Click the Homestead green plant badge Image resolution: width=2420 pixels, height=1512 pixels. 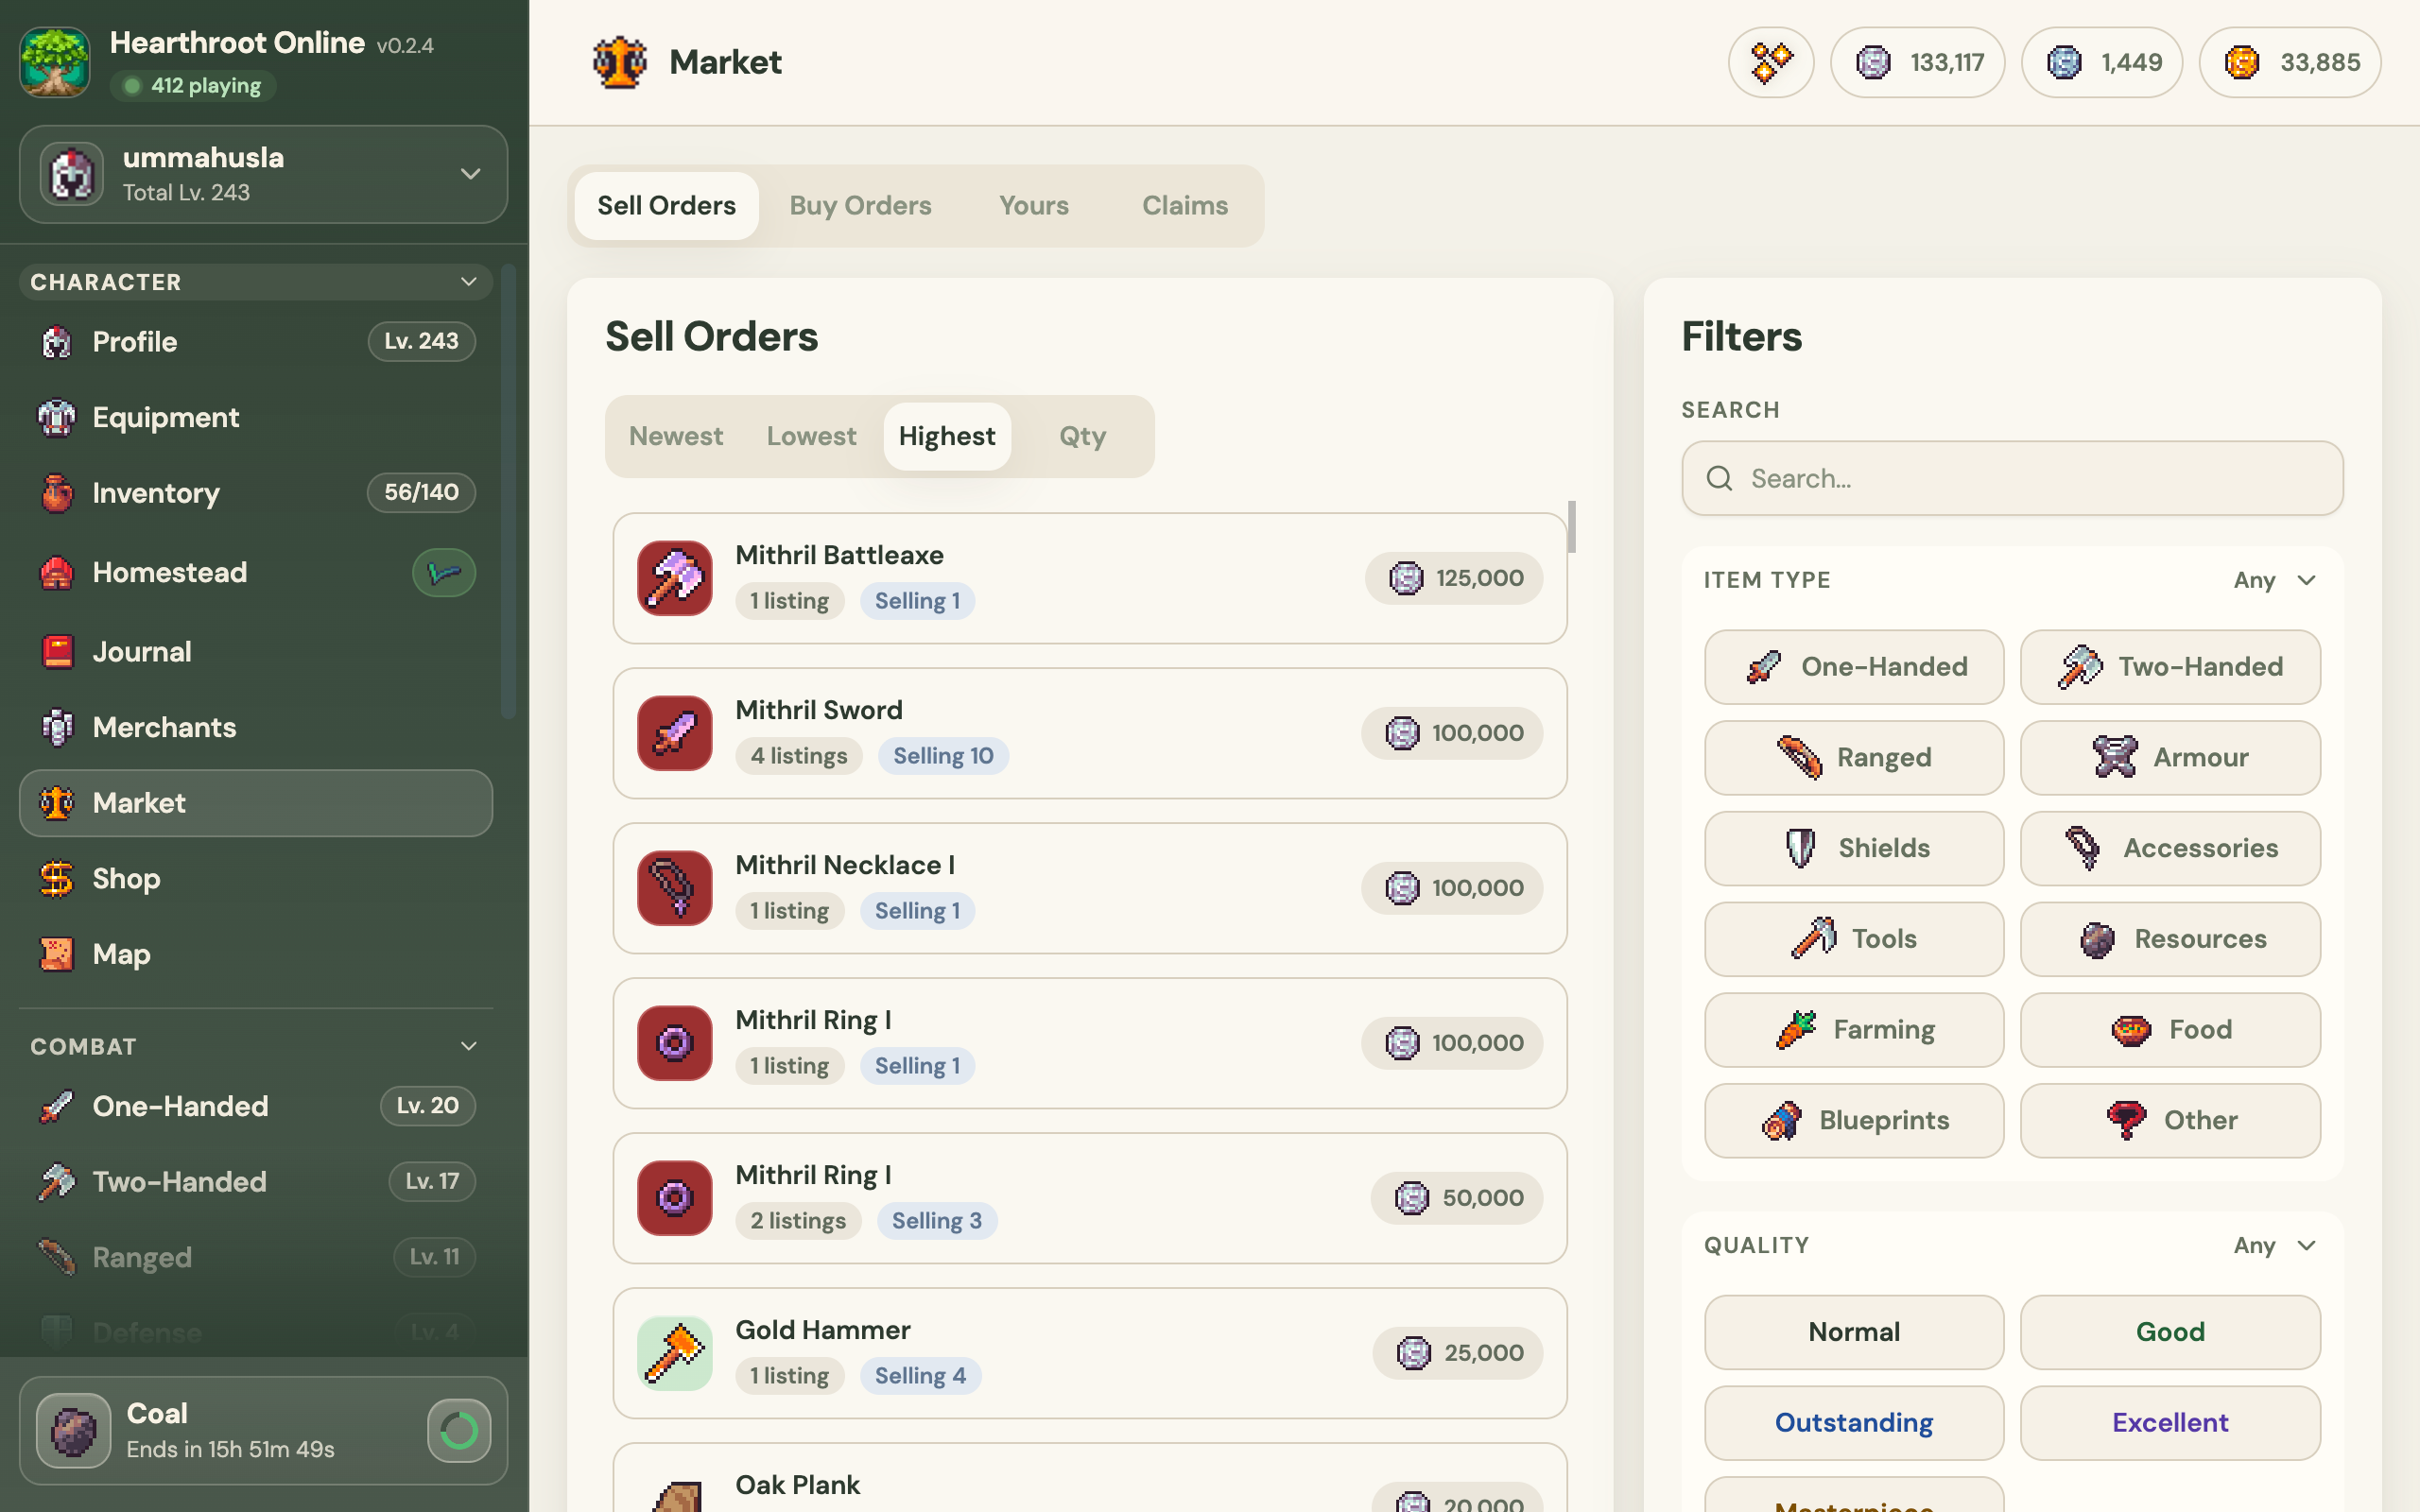(444, 572)
